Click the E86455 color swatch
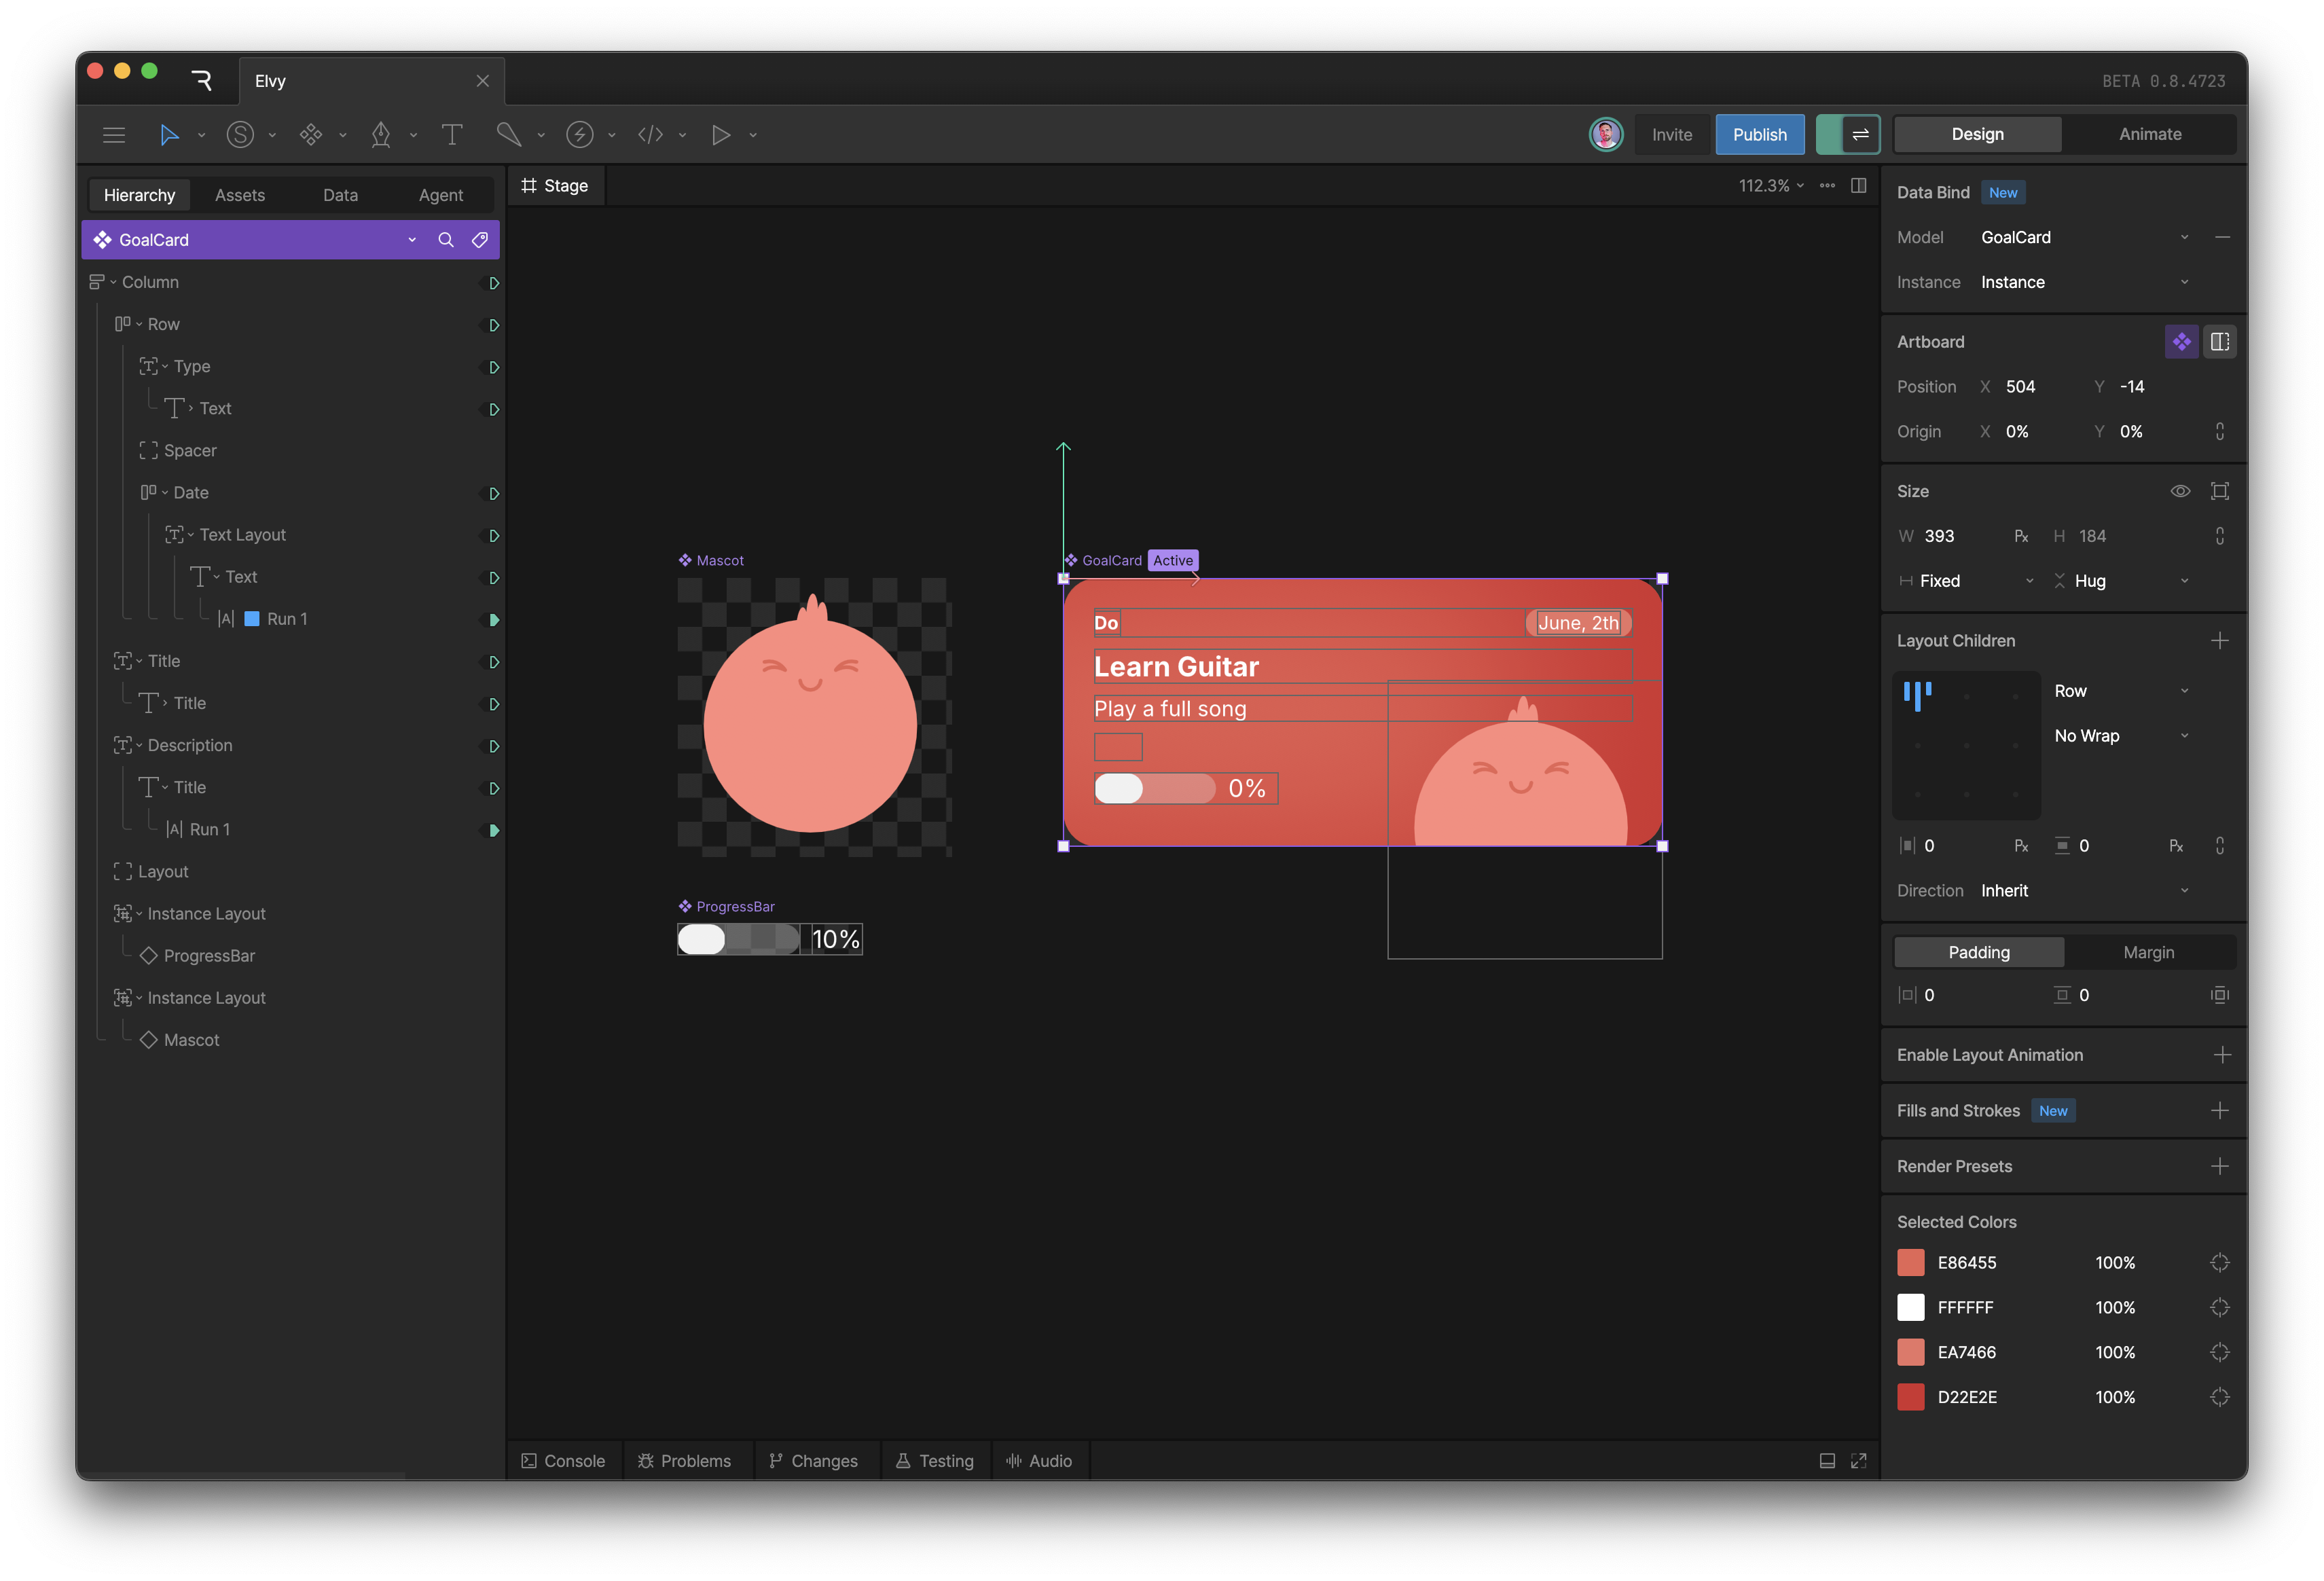The height and width of the screenshot is (1581, 2324). click(1910, 1263)
